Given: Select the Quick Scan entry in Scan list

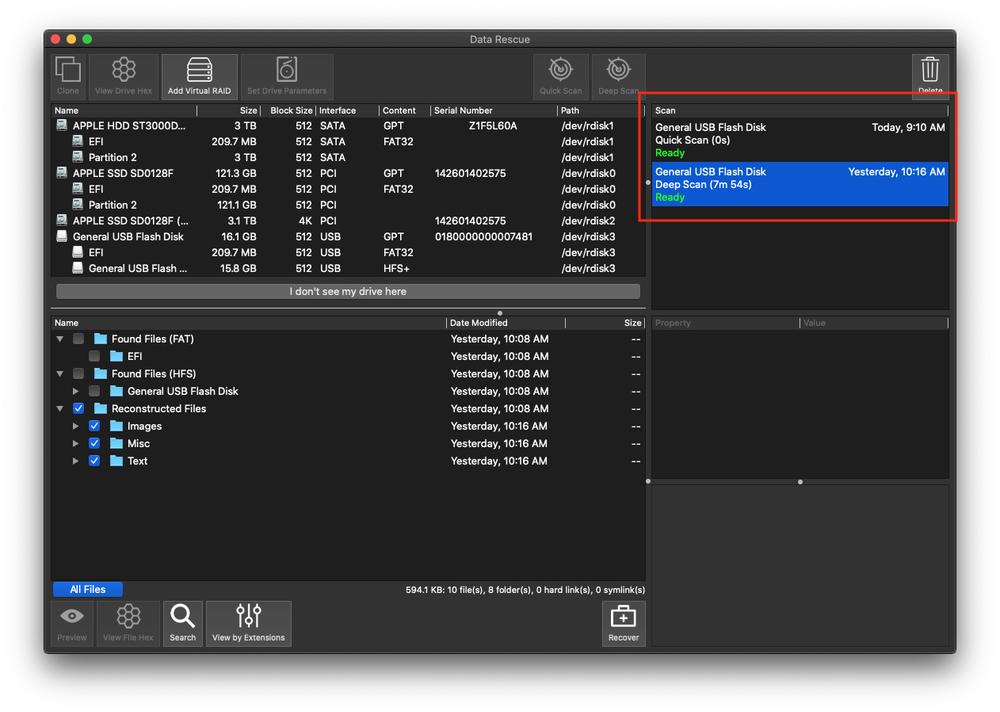Looking at the screenshot, I should click(x=798, y=139).
